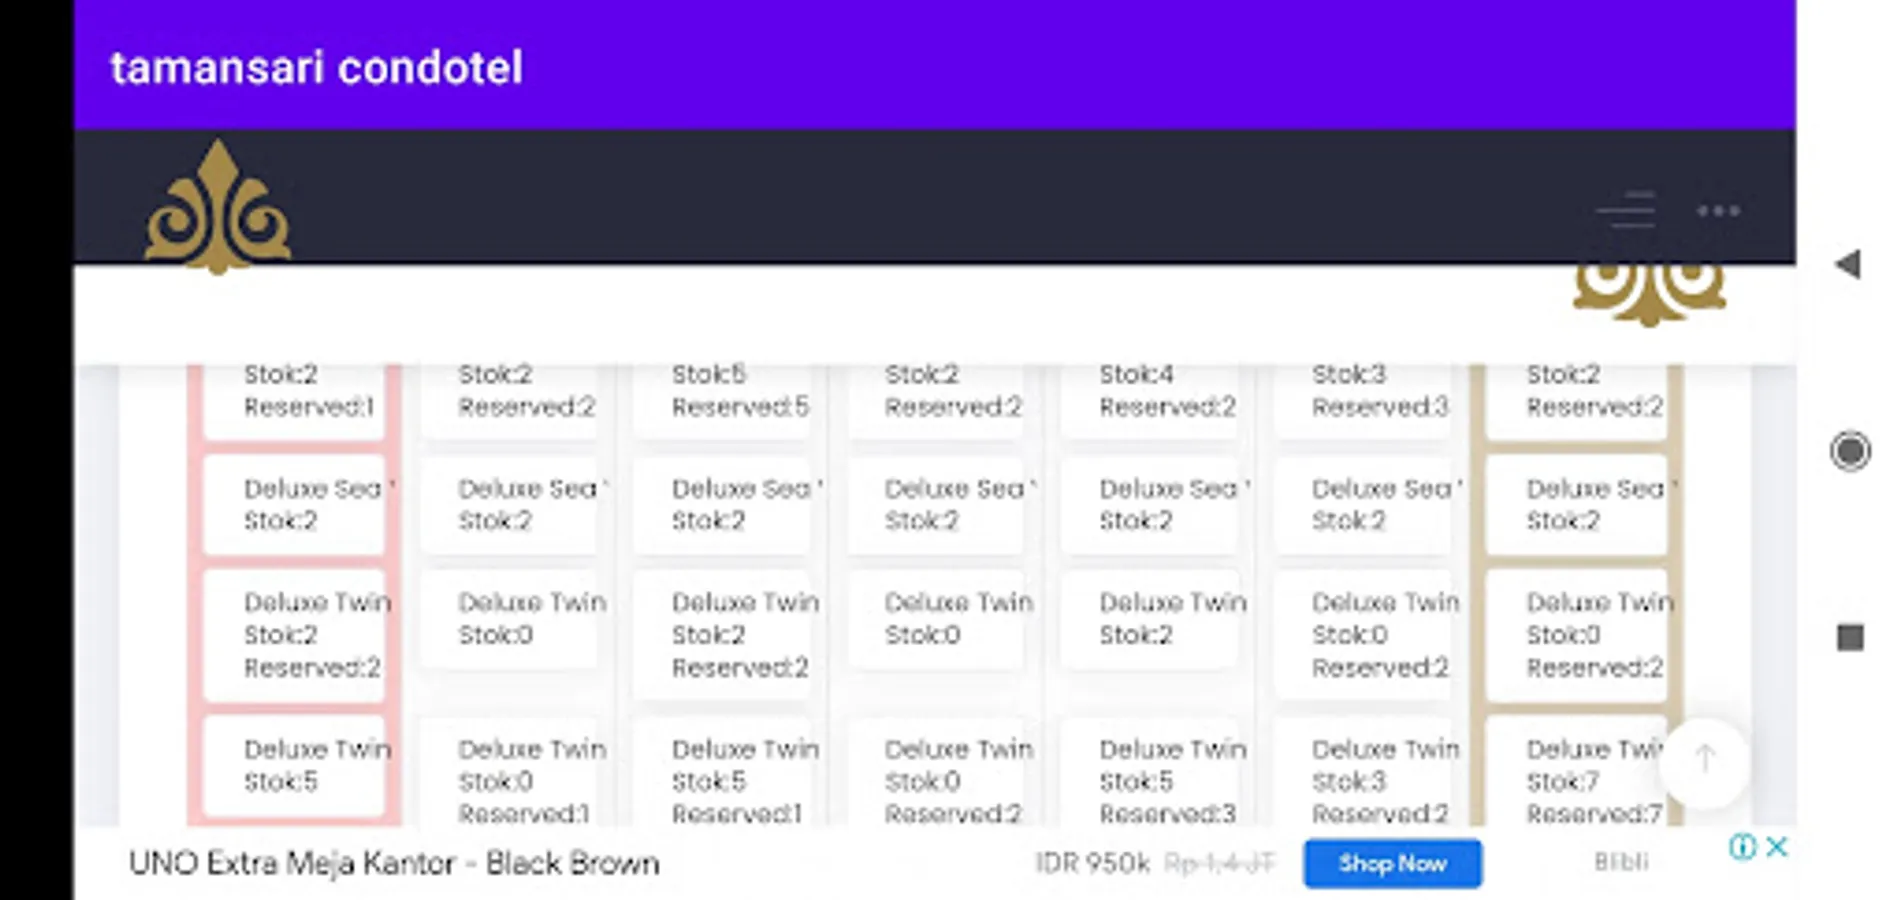Image resolution: width=1904 pixels, height=900 pixels.
Task: Tap the three-dots more options icon
Action: 1718,211
